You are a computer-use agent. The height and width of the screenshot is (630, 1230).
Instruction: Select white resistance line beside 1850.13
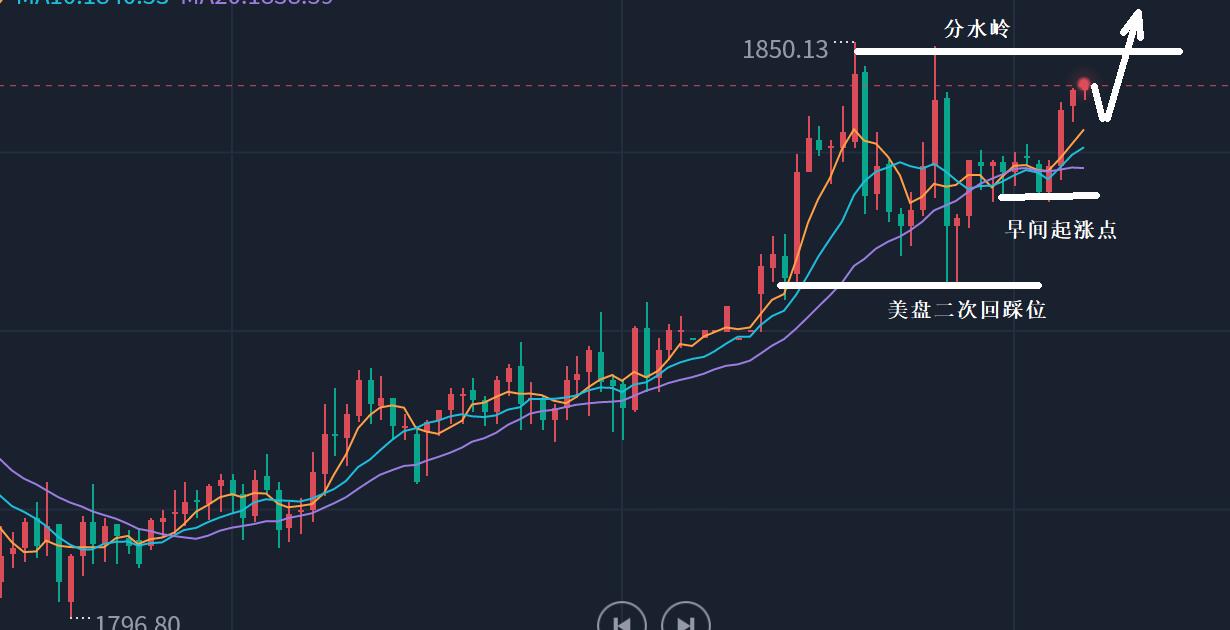pyautogui.click(x=1018, y=50)
